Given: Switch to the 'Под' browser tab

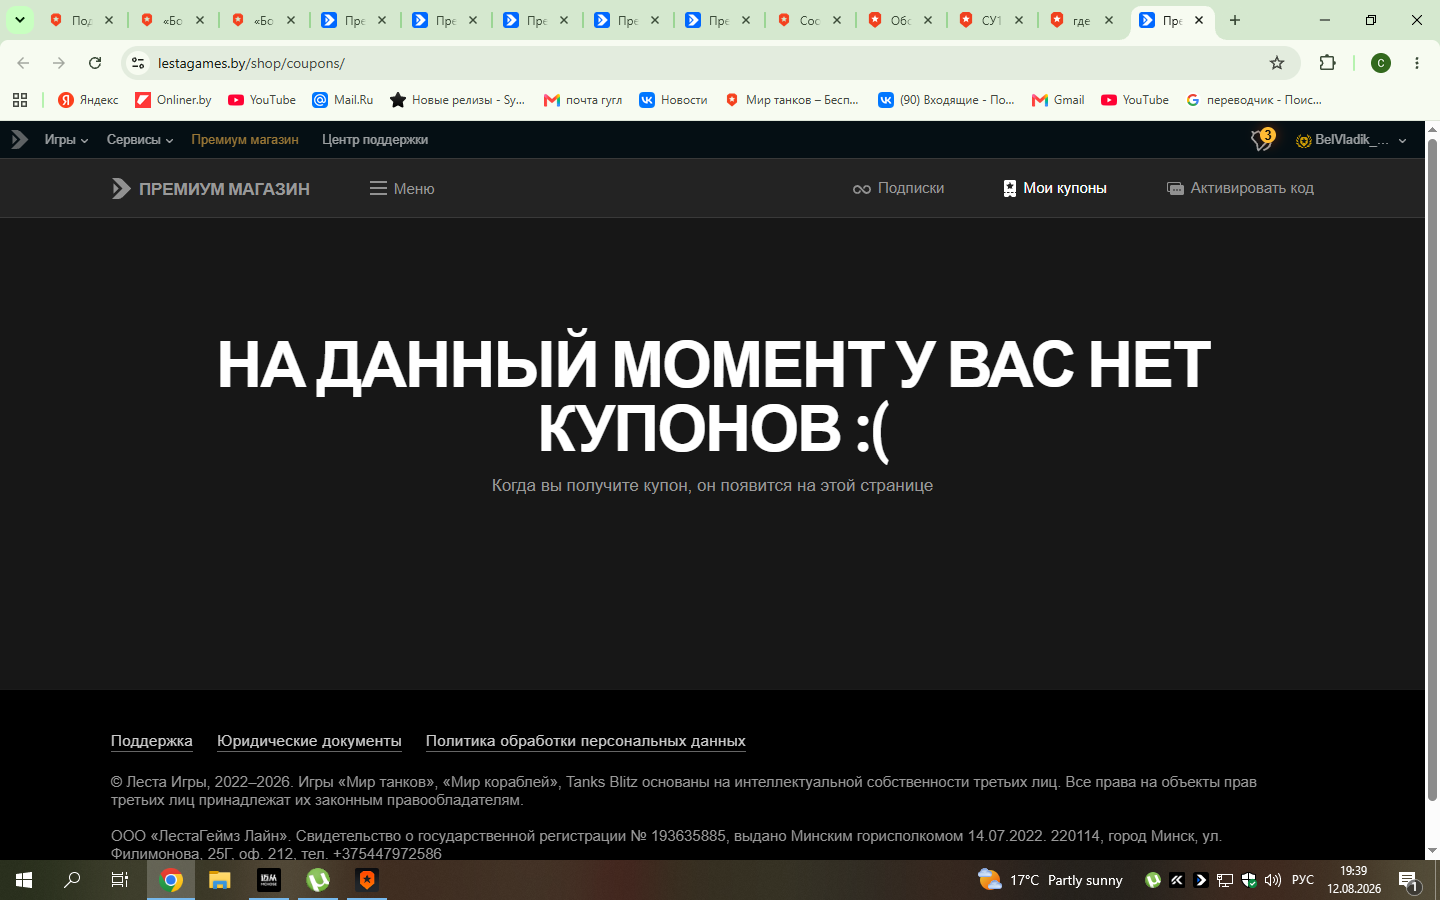Looking at the screenshot, I should [x=81, y=20].
